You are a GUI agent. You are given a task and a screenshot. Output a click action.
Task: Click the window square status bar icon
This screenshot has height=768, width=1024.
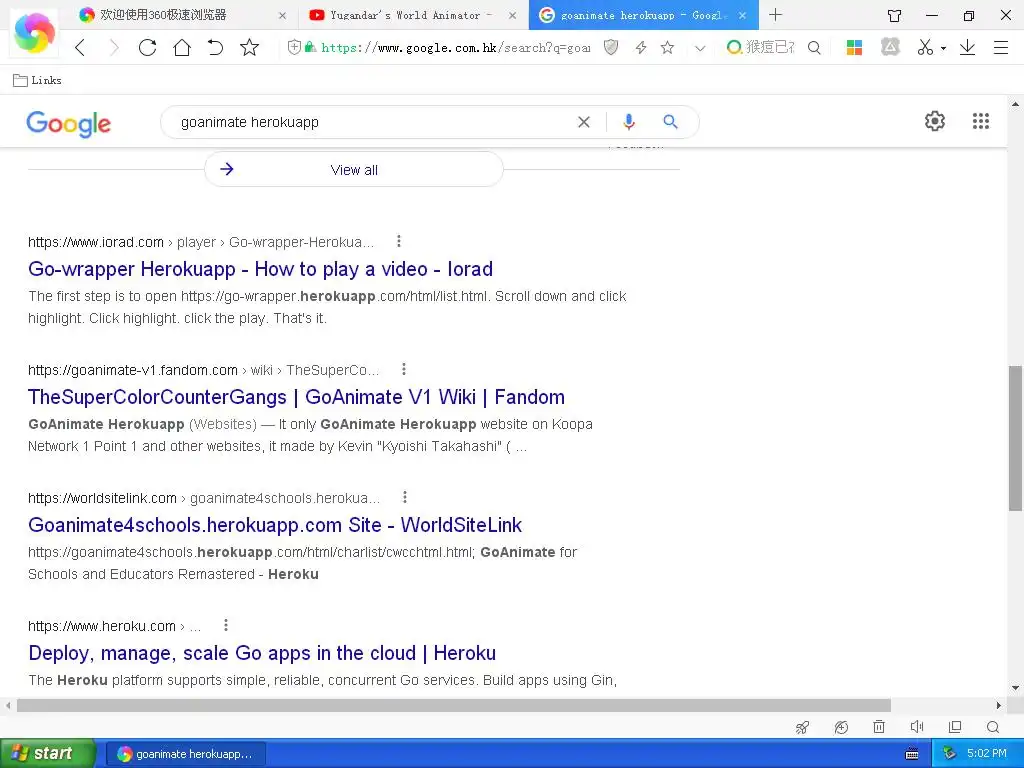(955, 727)
